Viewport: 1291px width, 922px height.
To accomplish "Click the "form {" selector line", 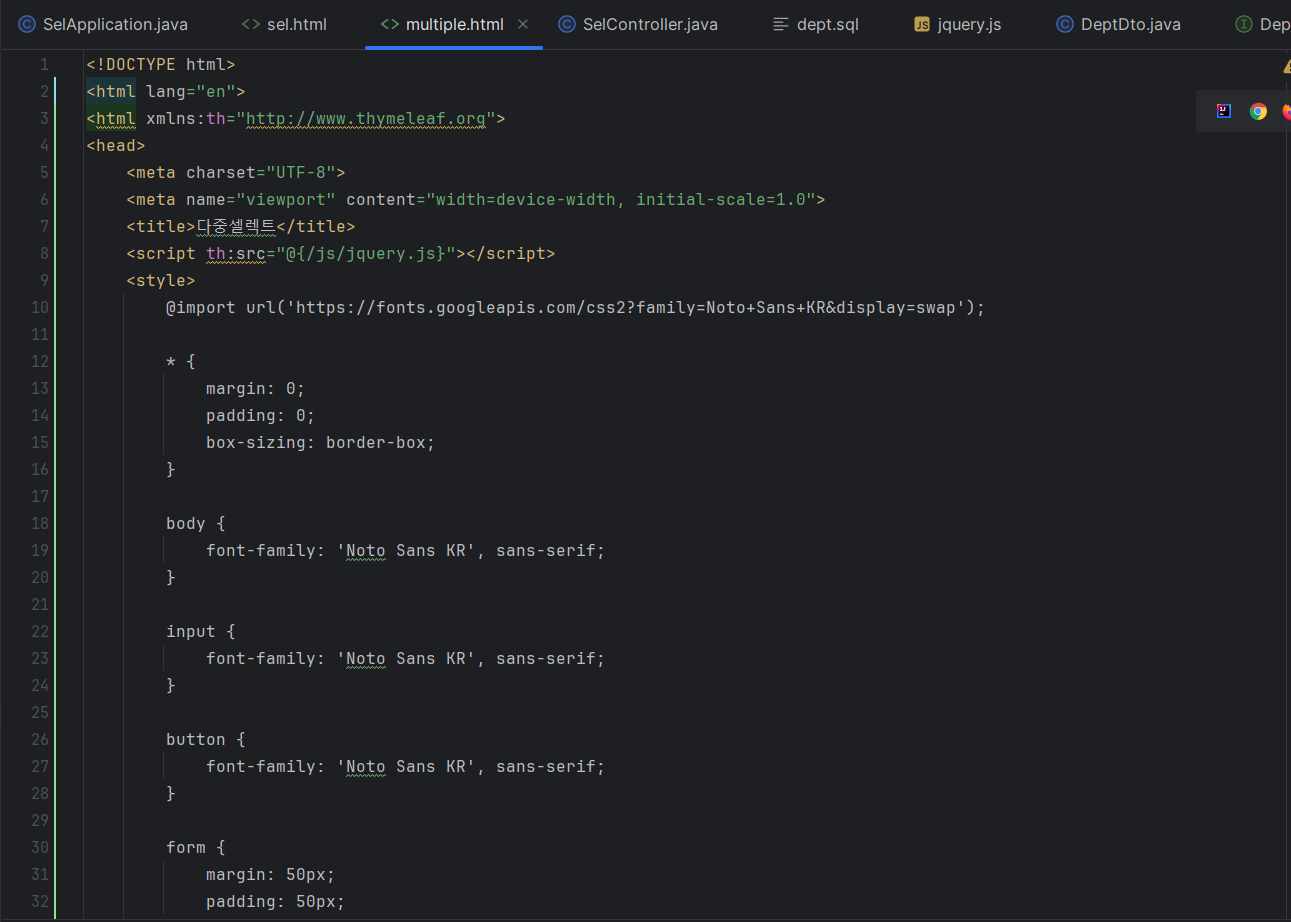I will click(x=196, y=848).
